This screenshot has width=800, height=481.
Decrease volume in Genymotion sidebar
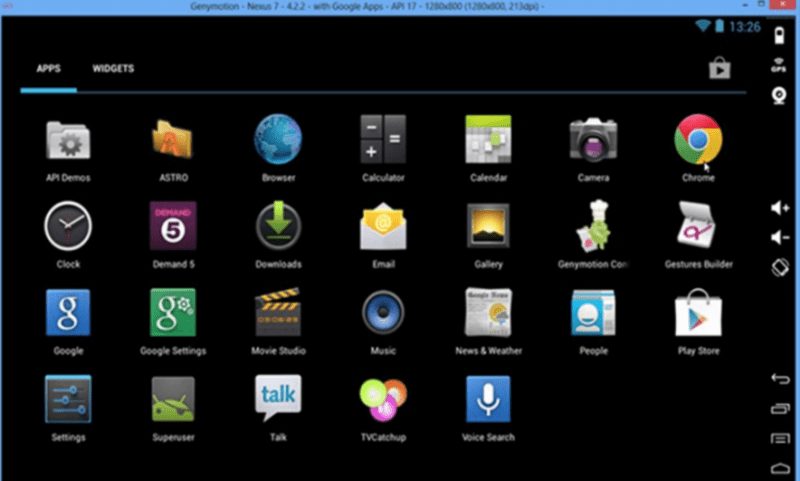[x=780, y=237]
